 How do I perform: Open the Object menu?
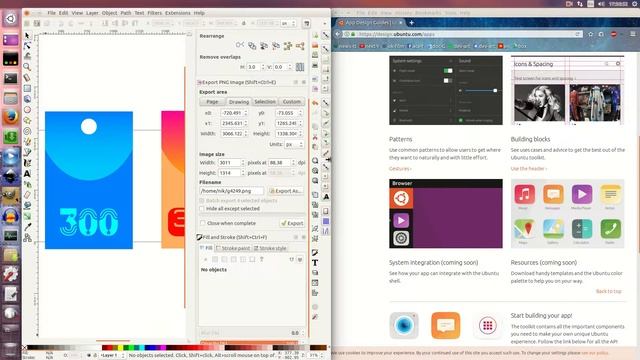click(109, 13)
